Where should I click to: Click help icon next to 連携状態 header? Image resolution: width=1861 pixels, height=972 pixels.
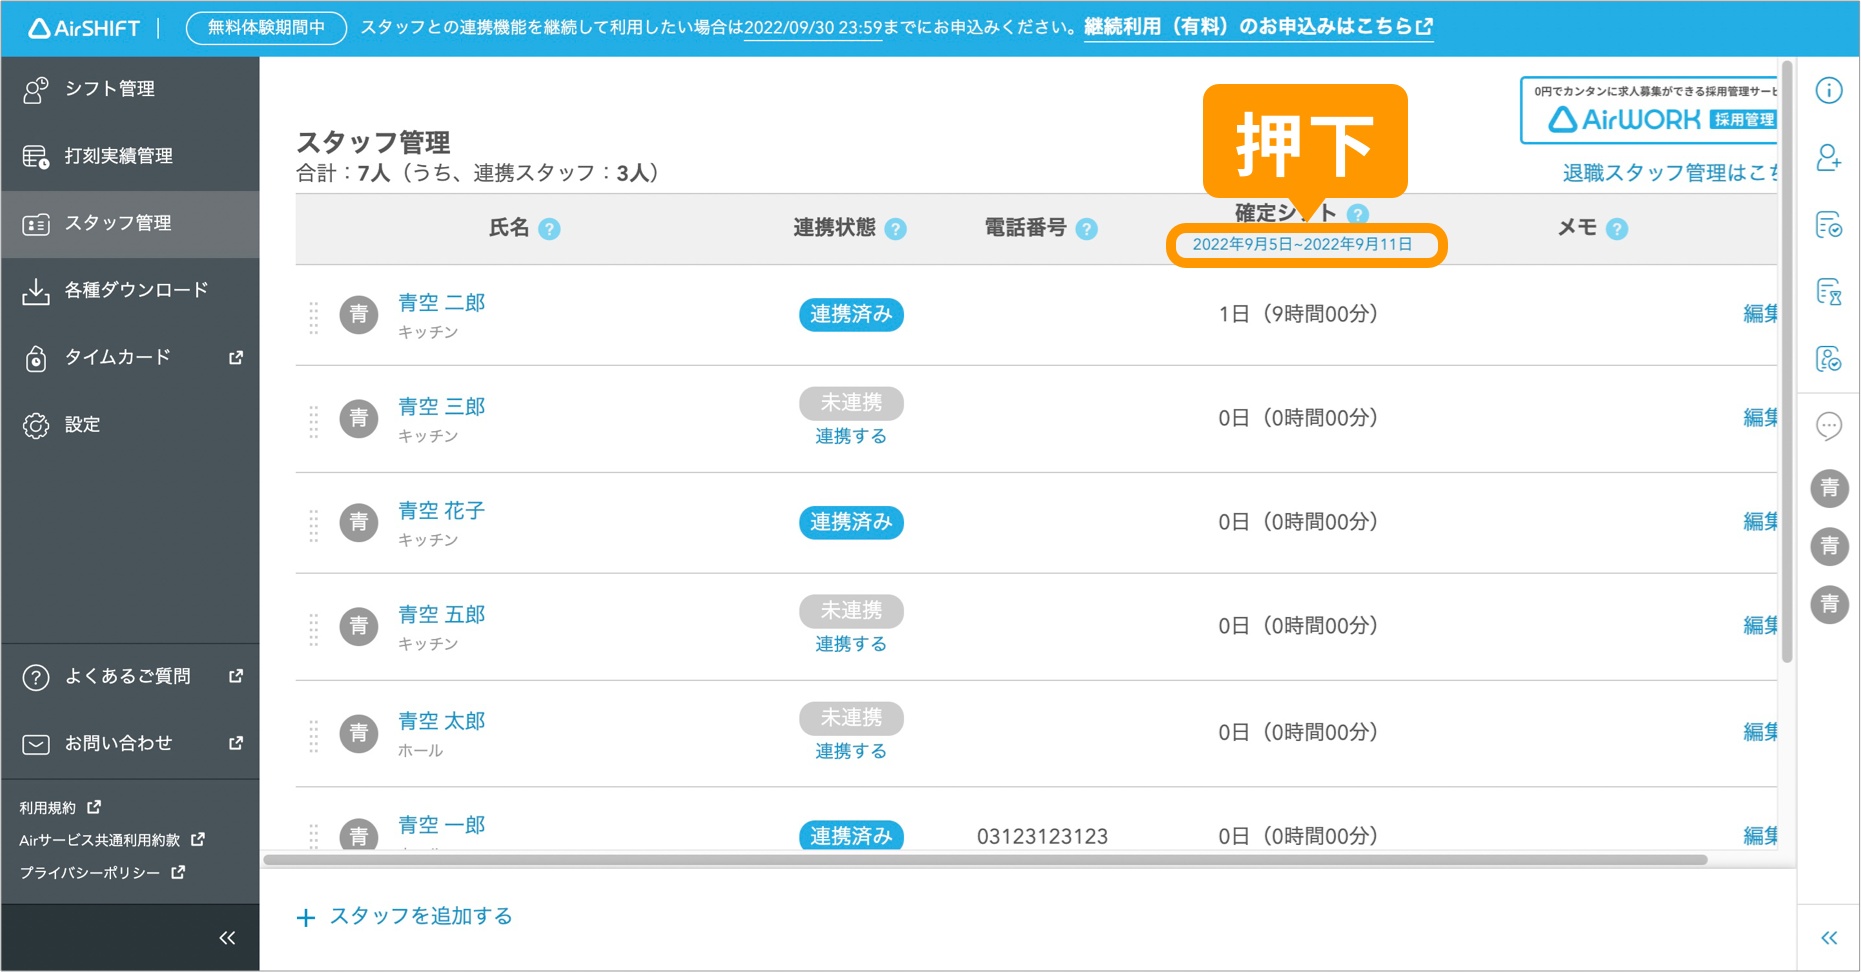coord(896,229)
